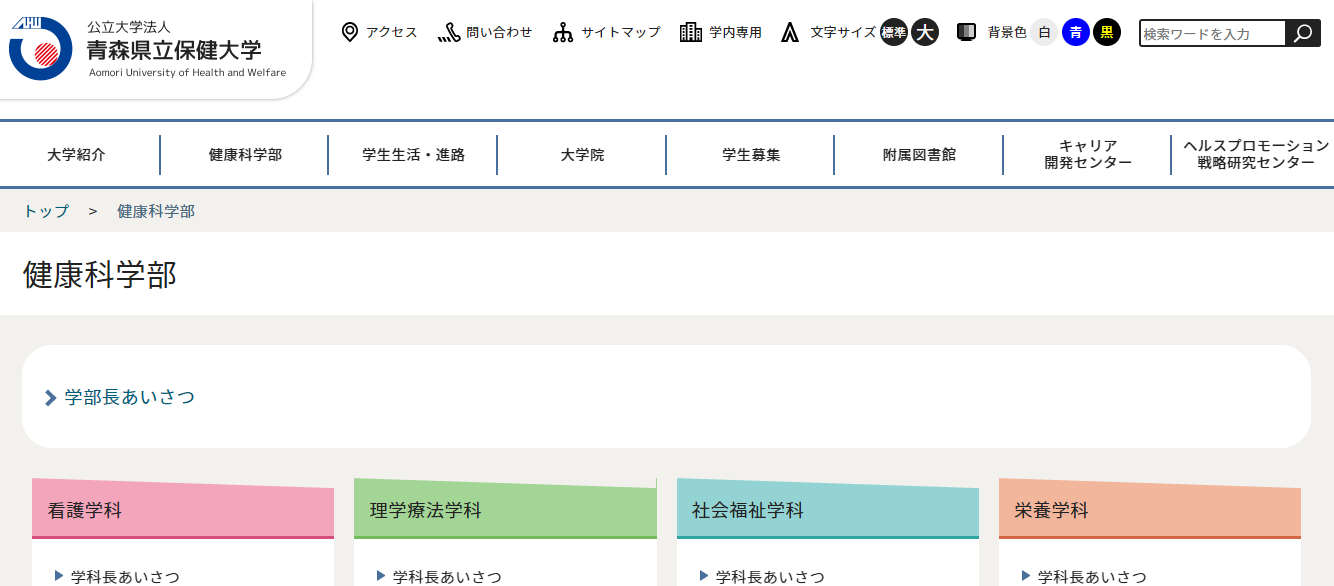Focus the 検索ワードを入力 search field
1334x586 pixels.
[x=1211, y=34]
